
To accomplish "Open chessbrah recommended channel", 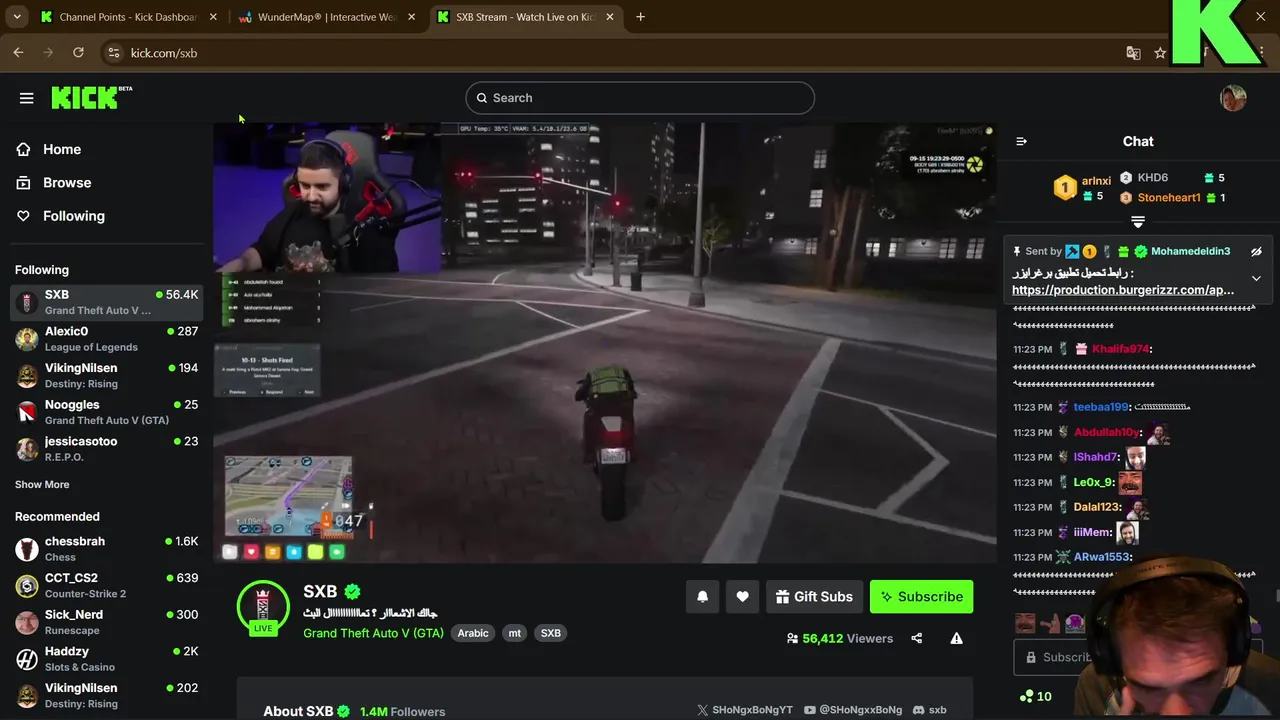I will [x=106, y=549].
